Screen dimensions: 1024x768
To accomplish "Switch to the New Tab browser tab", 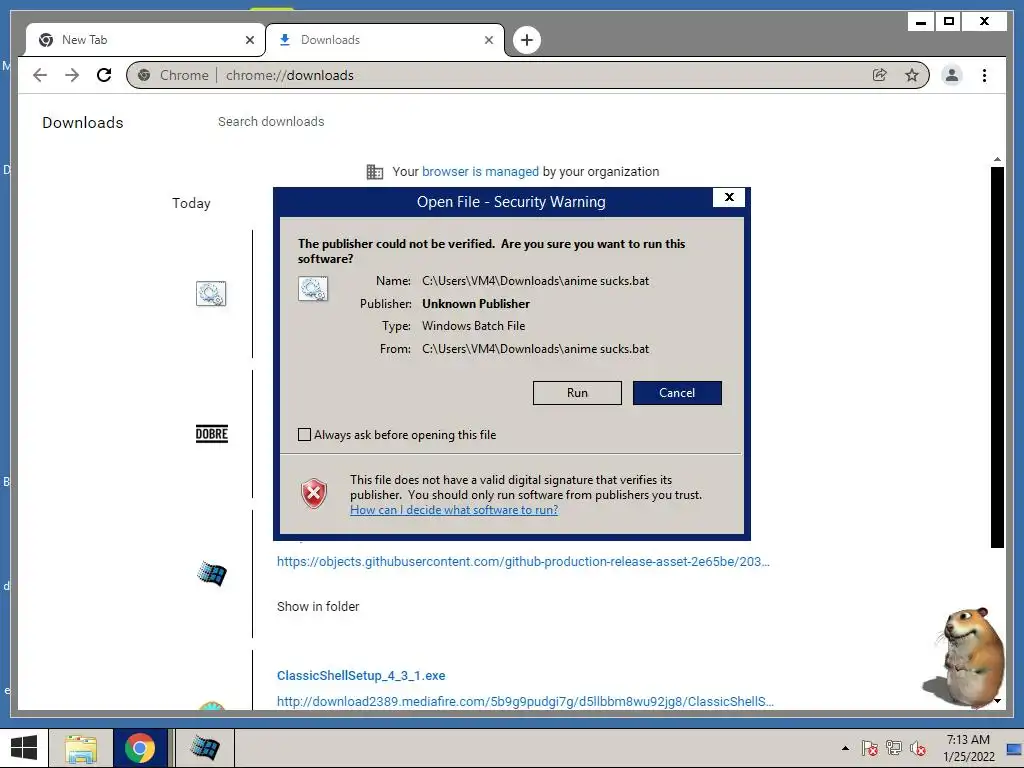I will coord(145,40).
